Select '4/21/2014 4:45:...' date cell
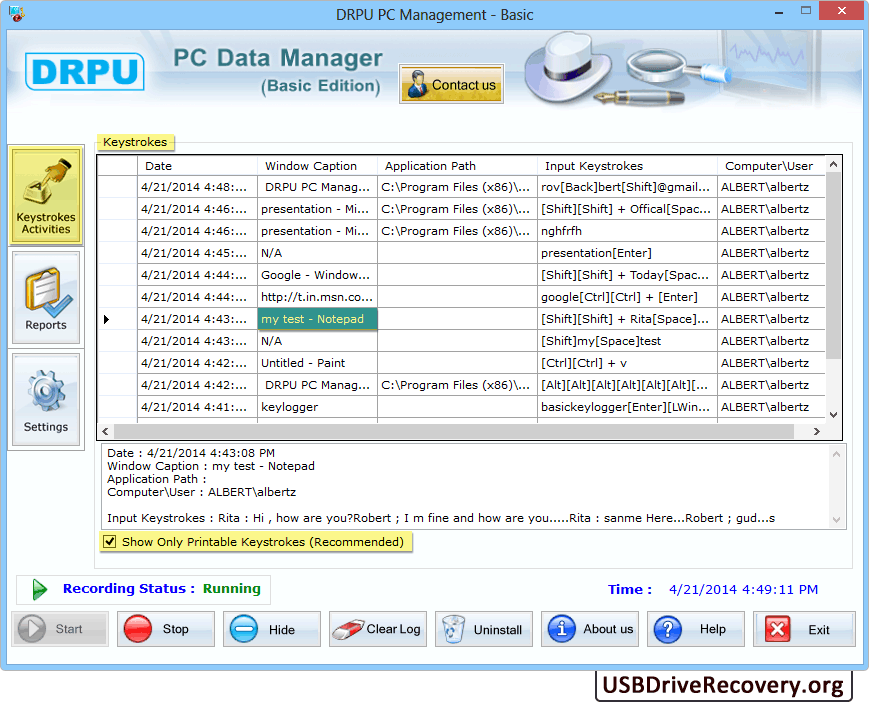Viewport: 869px width, 702px height. pos(197,253)
